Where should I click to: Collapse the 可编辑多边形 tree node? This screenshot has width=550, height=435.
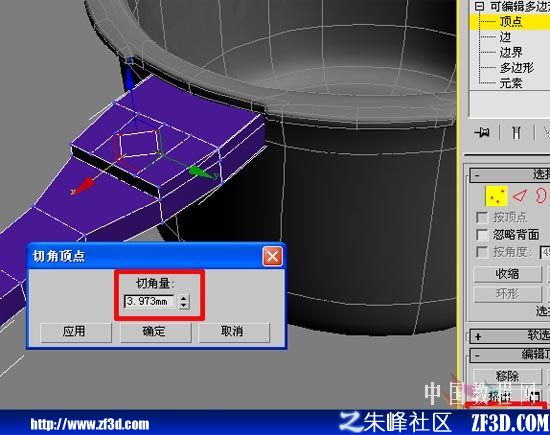[x=479, y=6]
